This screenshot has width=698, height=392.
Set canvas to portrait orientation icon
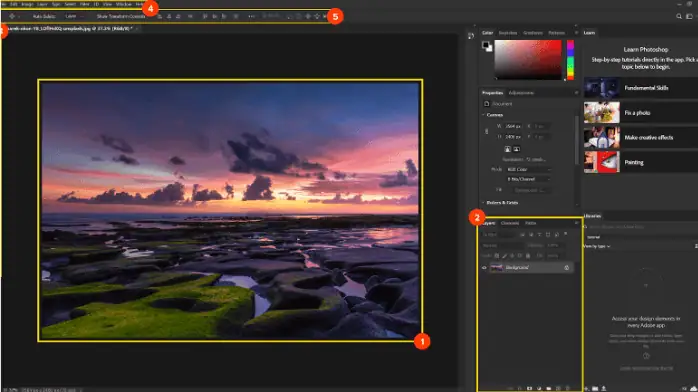(507, 149)
